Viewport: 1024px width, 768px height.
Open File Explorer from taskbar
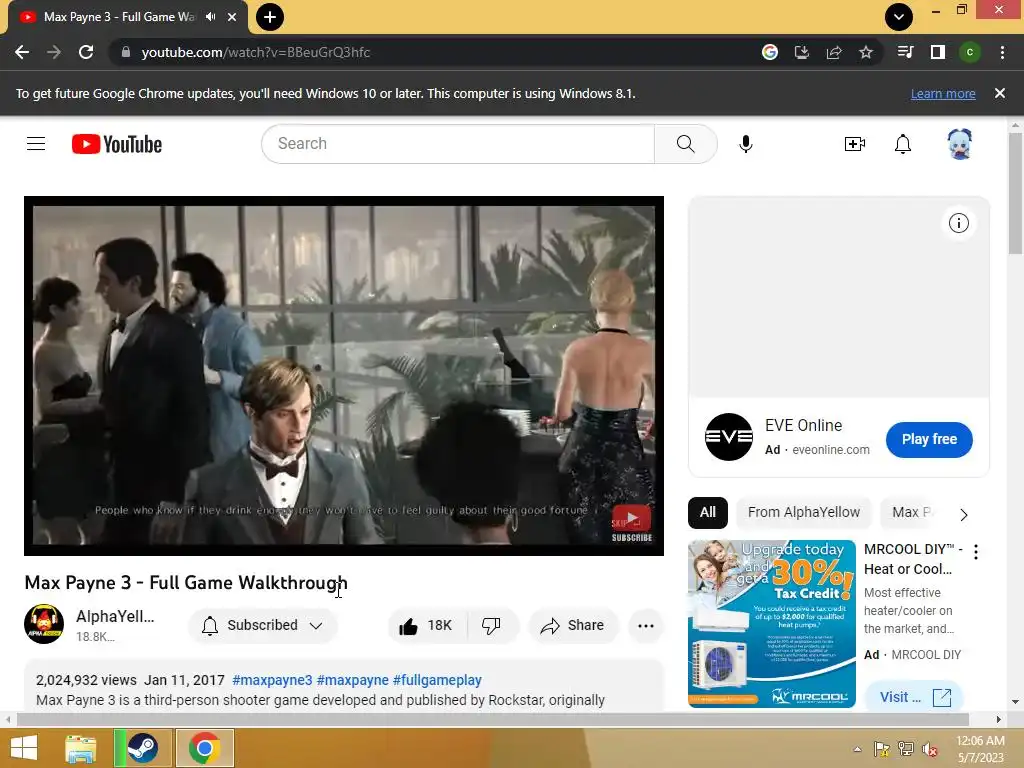pyautogui.click(x=81, y=748)
